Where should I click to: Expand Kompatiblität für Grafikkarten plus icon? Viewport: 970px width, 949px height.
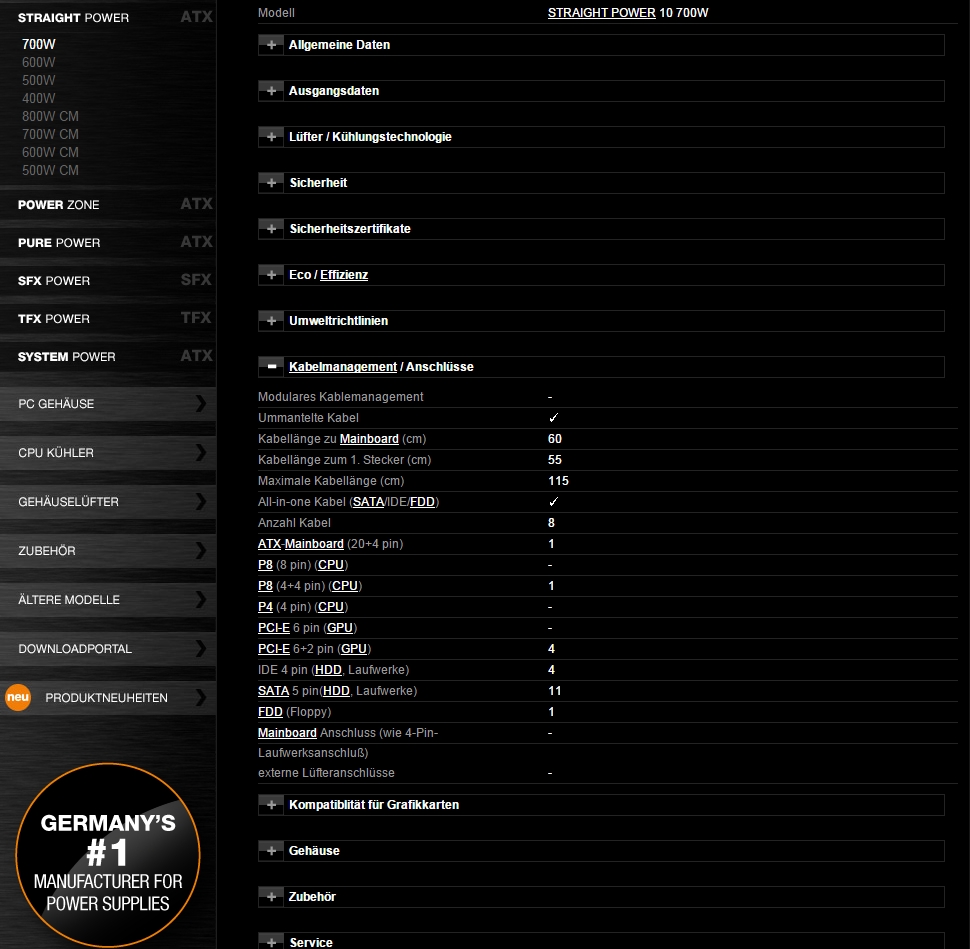click(x=271, y=805)
